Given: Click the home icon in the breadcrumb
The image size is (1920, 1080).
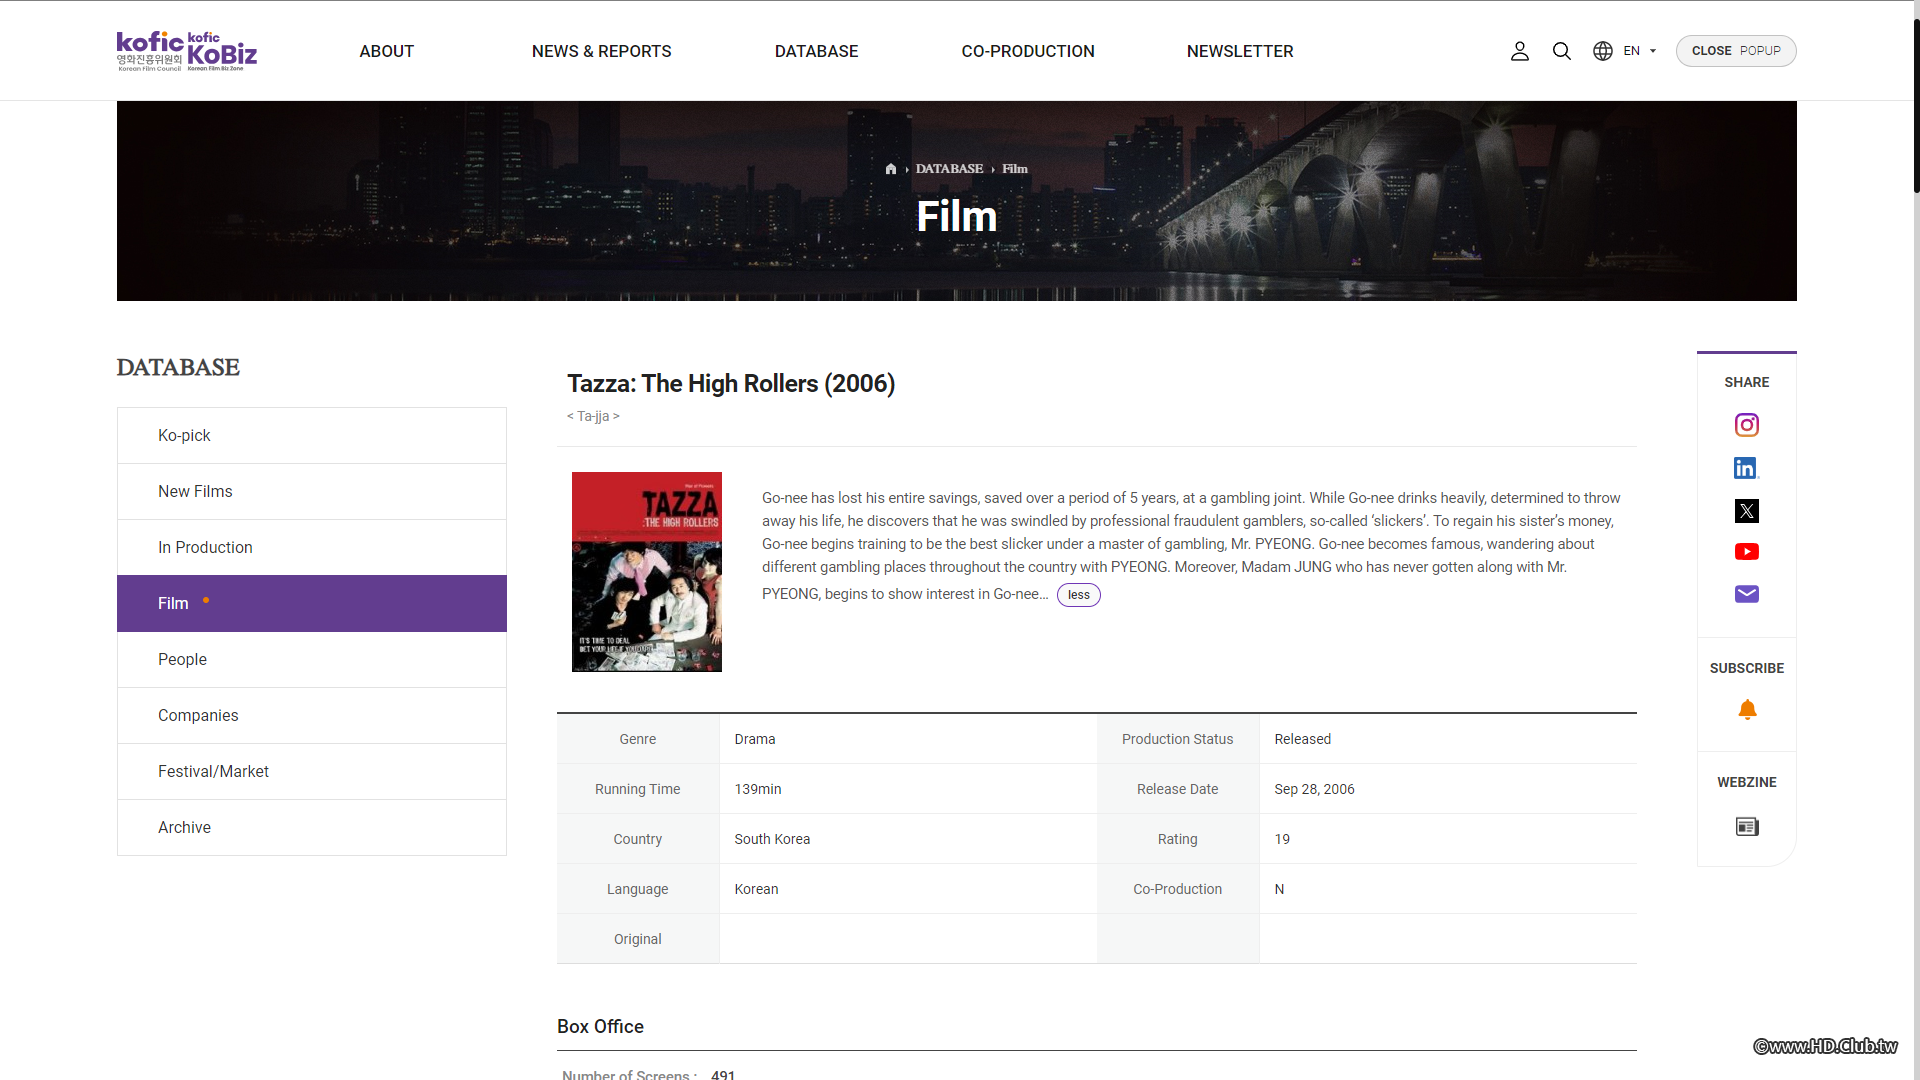Looking at the screenshot, I should (x=891, y=168).
